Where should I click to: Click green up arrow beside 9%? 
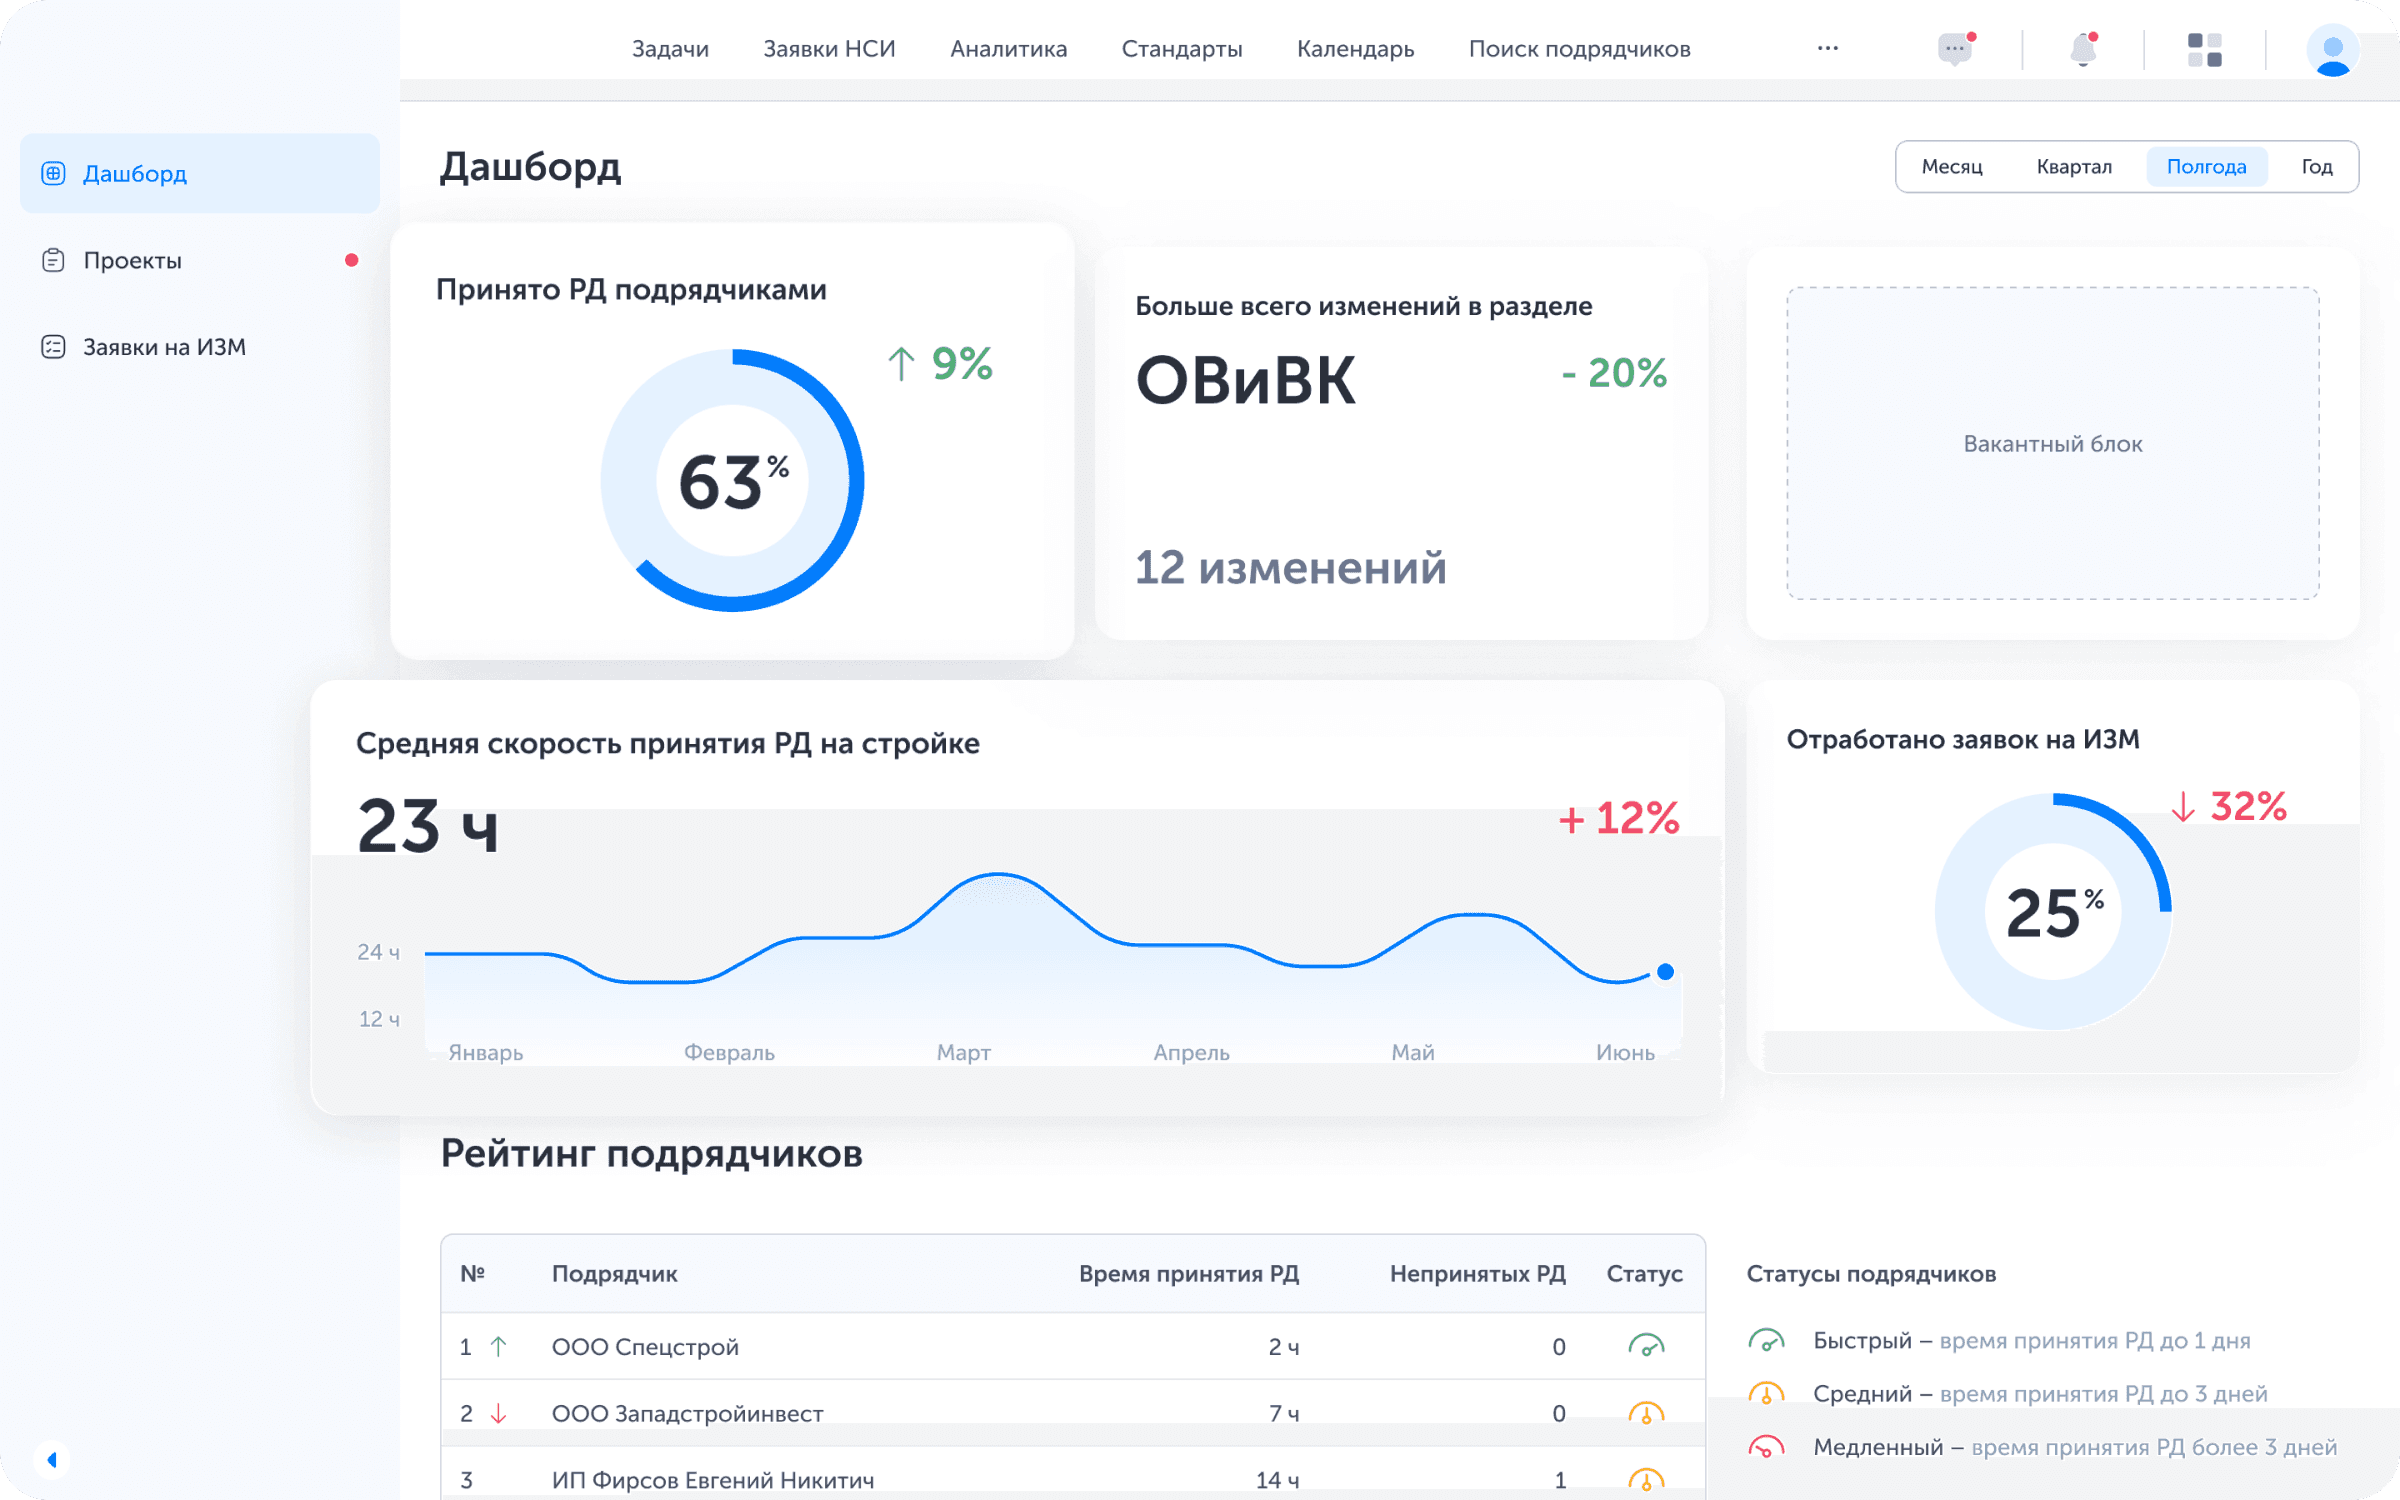(x=901, y=363)
